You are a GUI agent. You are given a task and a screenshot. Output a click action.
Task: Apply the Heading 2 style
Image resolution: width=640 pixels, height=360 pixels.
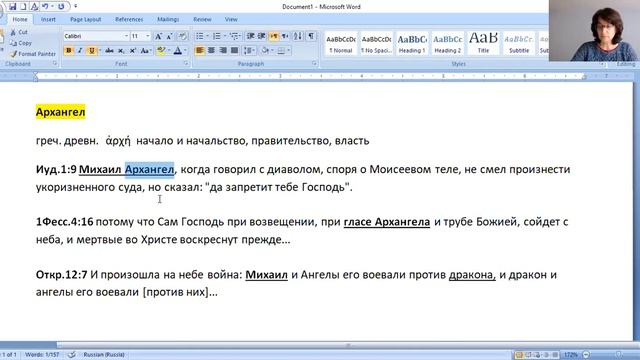pos(447,44)
